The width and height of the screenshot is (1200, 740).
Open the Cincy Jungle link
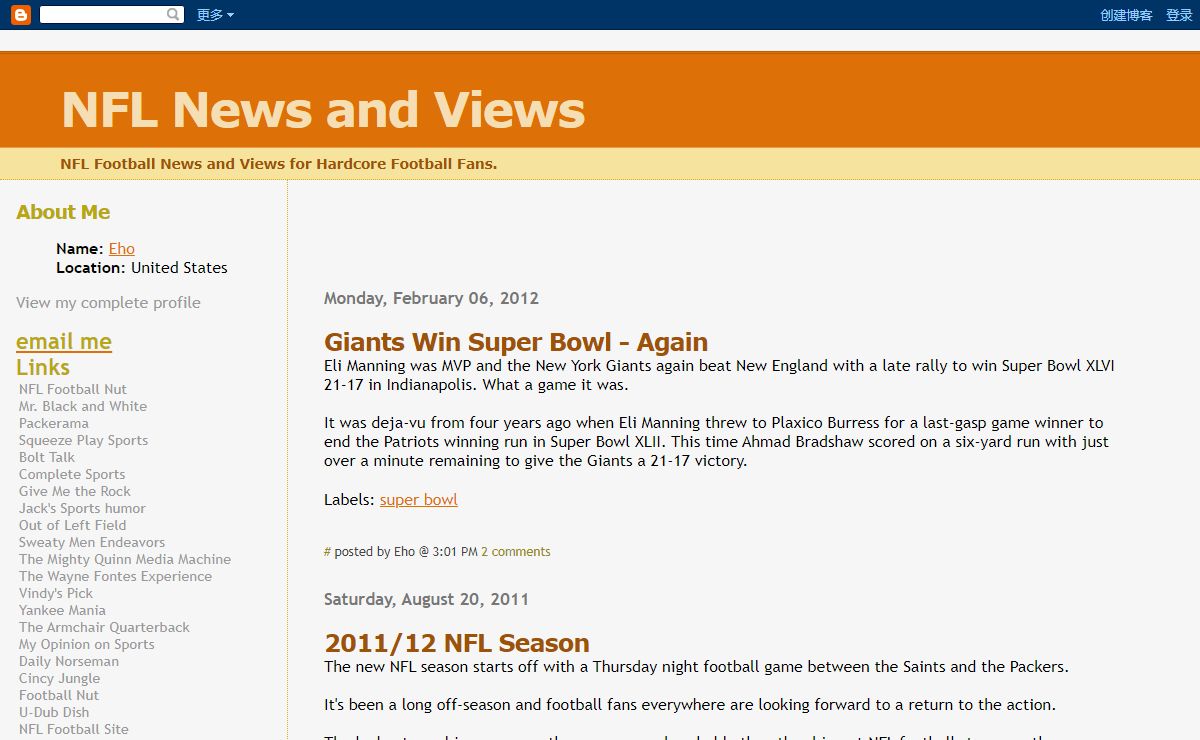(60, 678)
